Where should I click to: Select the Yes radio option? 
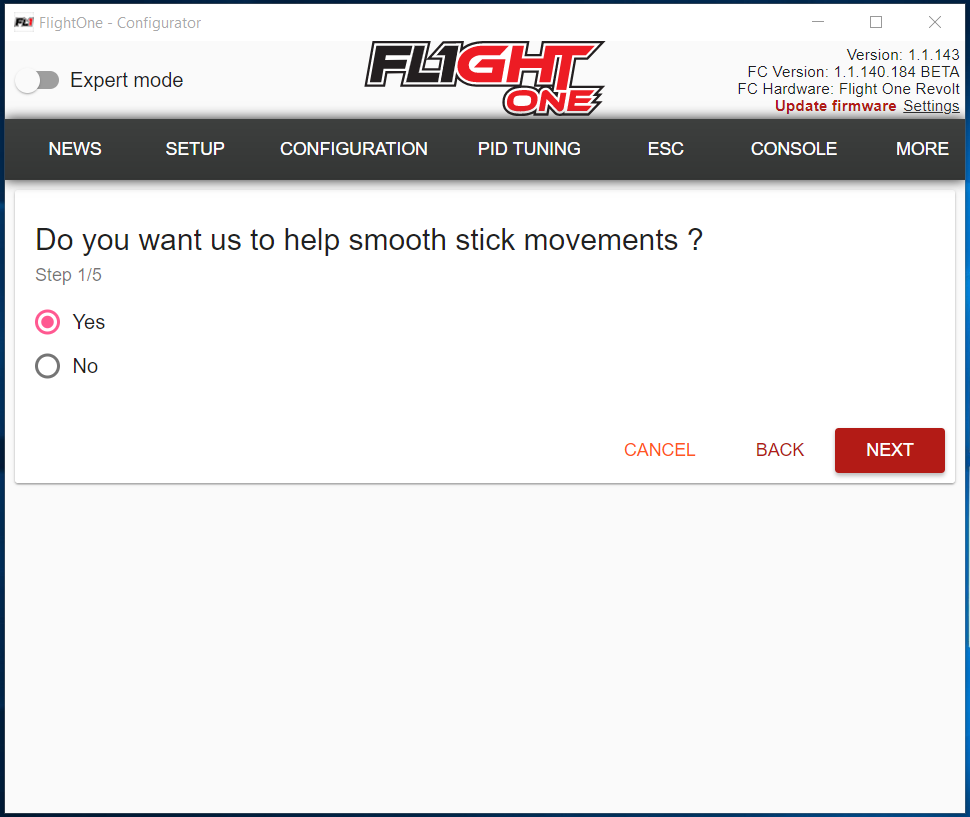tap(48, 322)
